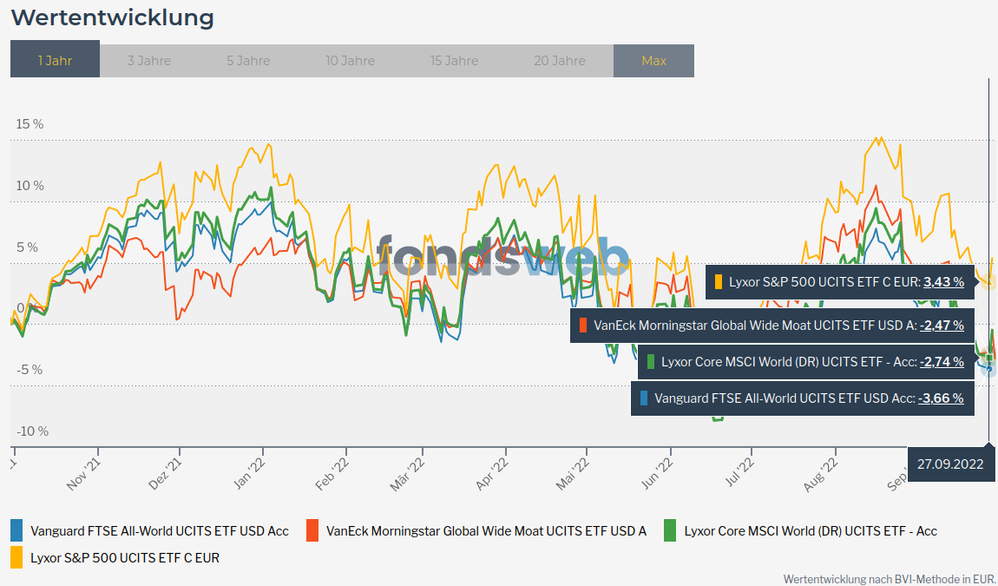Viewport: 998px width, 586px height.
Task: Click Lyxor S&P 500 UCITS legend label
Action: [125, 557]
